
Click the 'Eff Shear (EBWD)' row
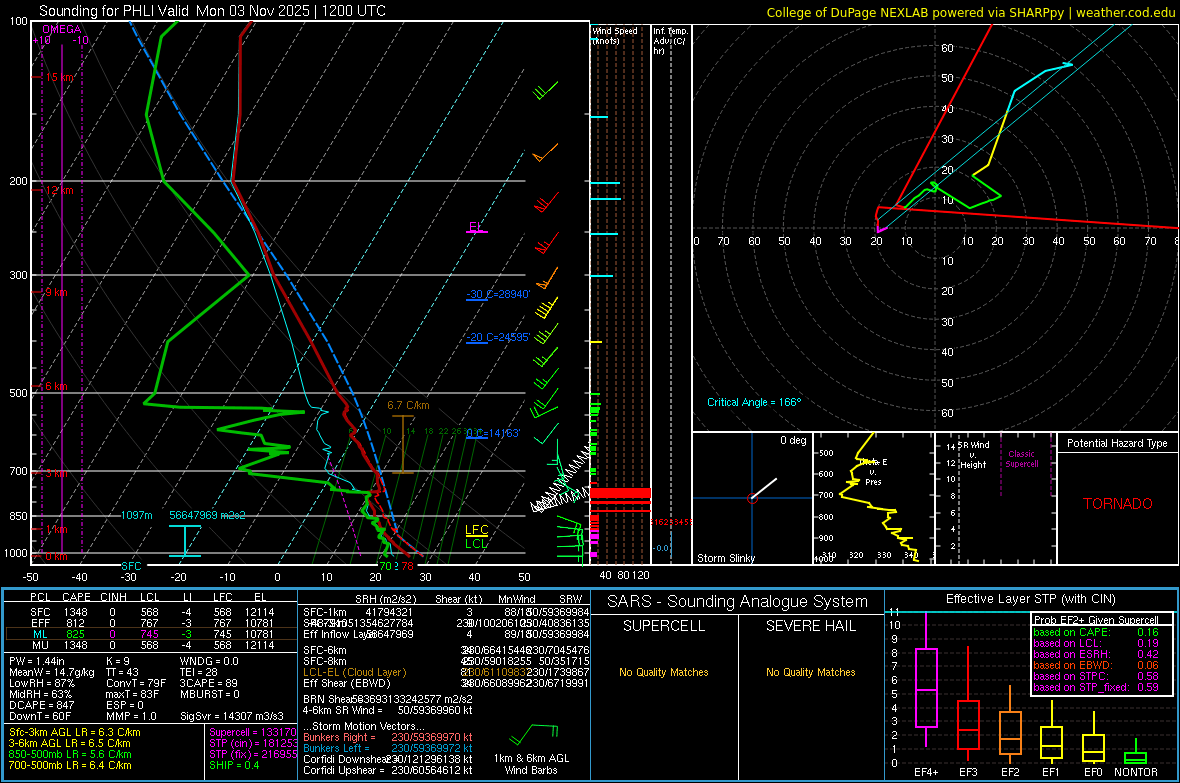point(446,684)
